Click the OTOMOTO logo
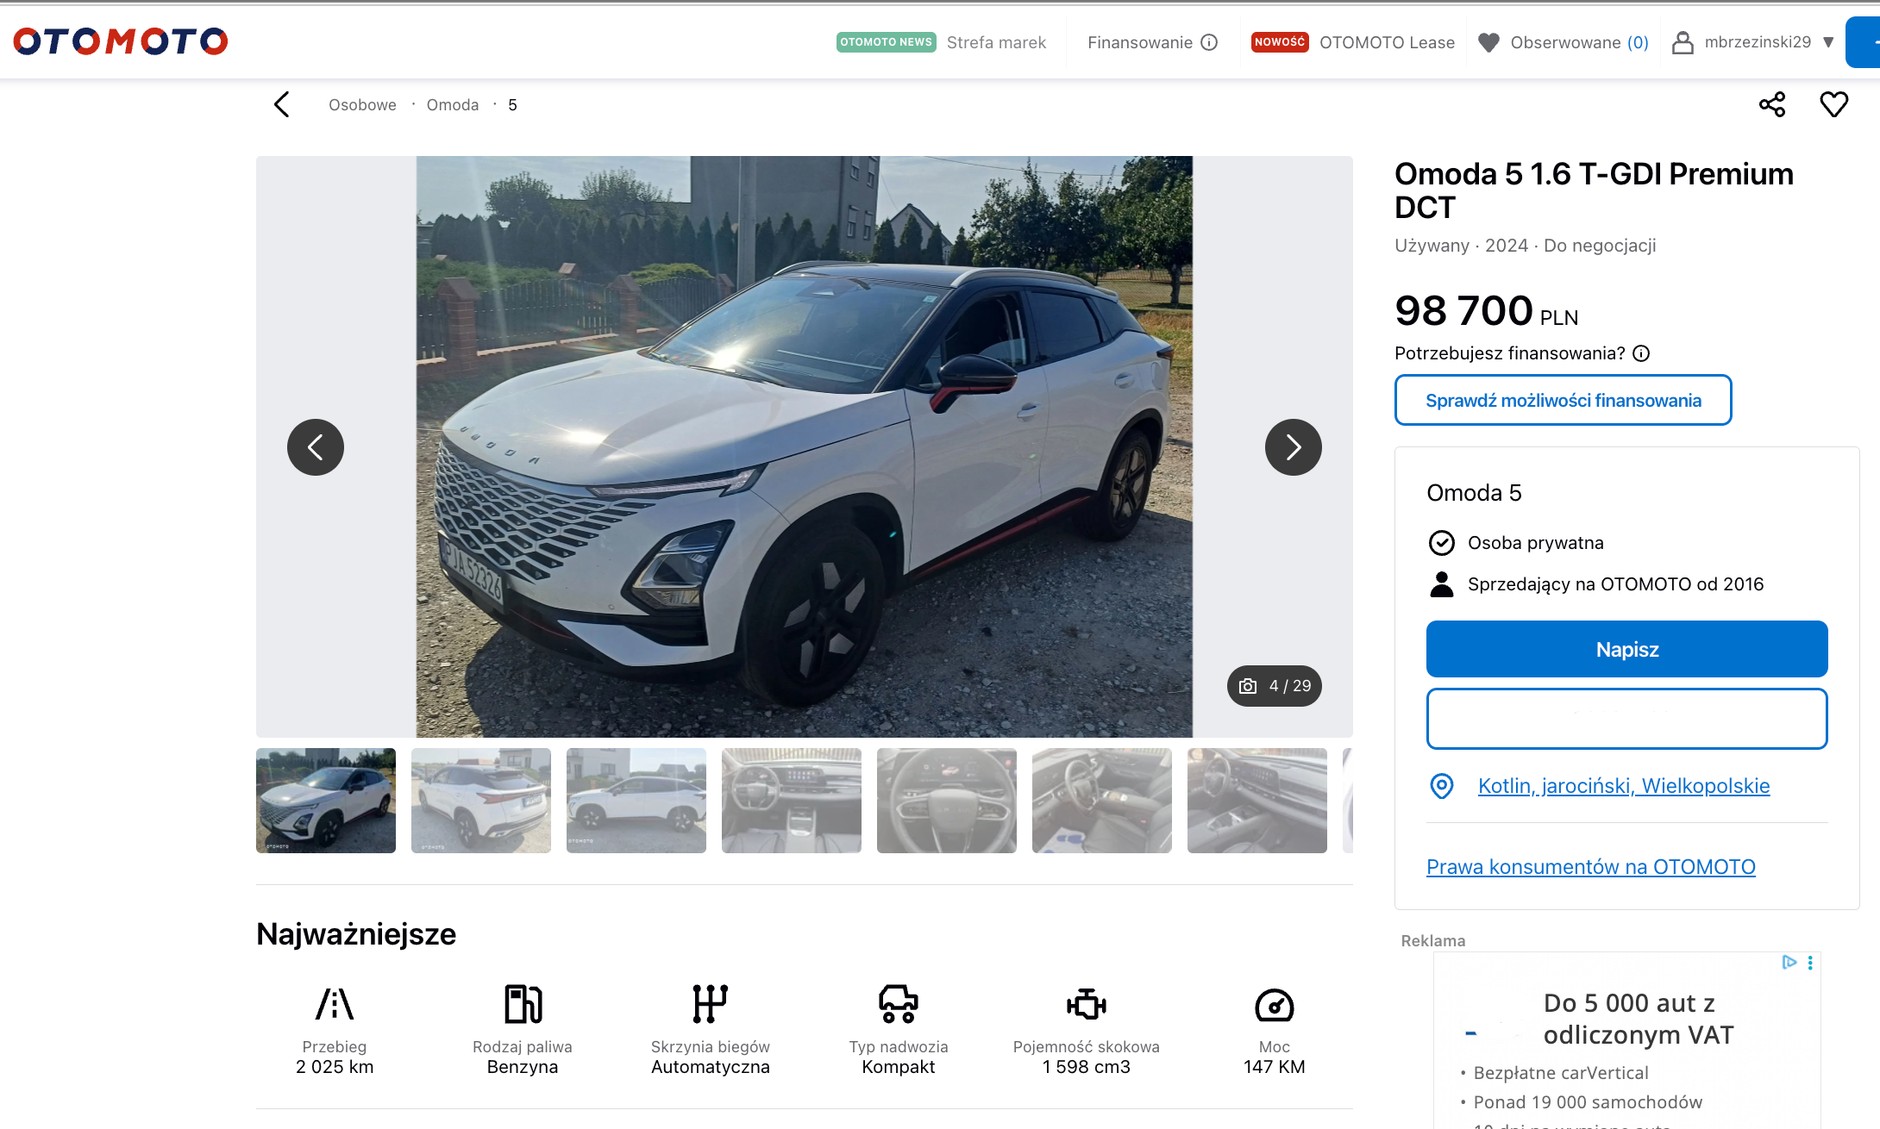Screen dimensions: 1880x1129 [120, 41]
